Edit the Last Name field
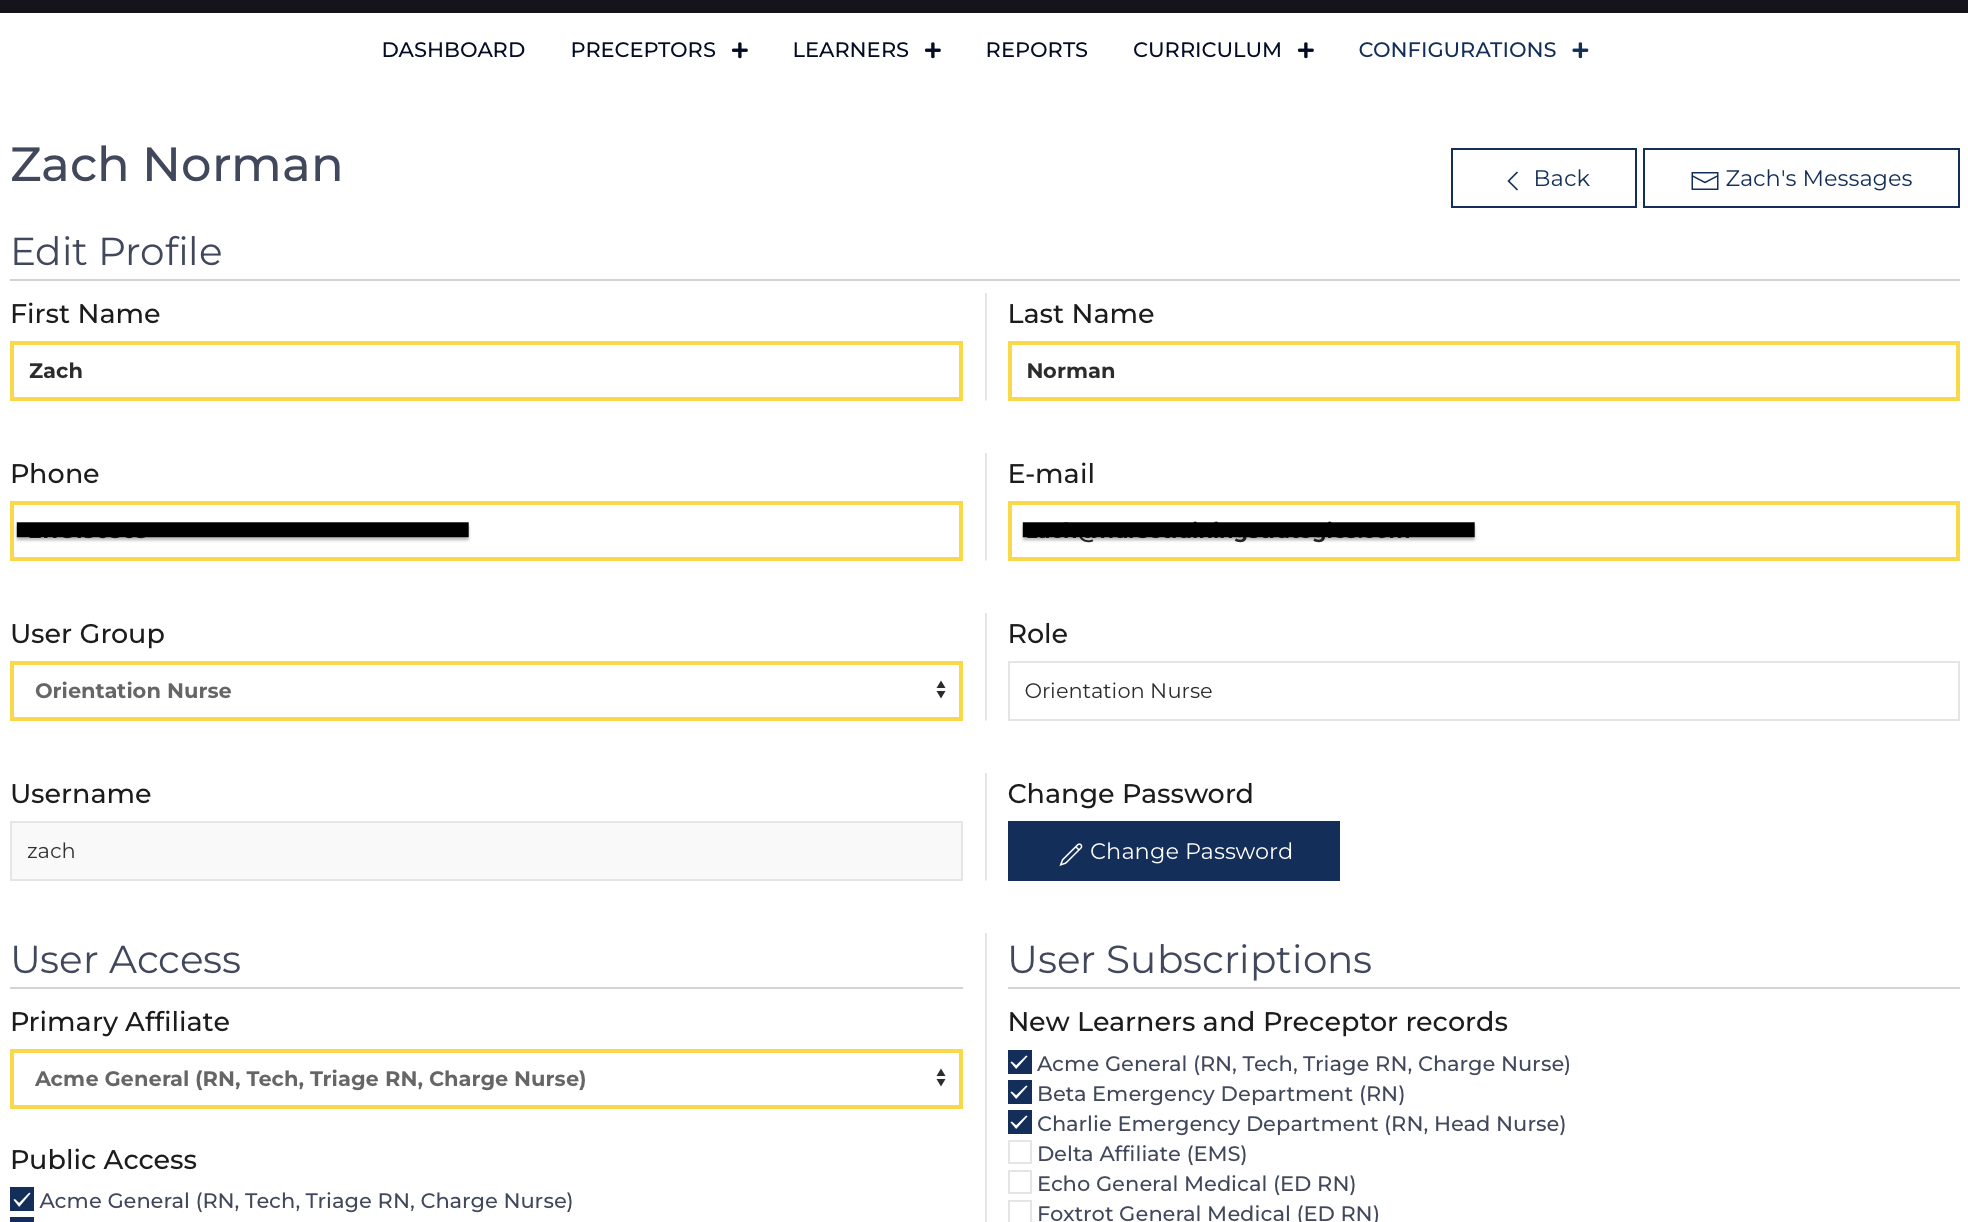Viewport: 1968px width, 1222px height. (1483, 371)
